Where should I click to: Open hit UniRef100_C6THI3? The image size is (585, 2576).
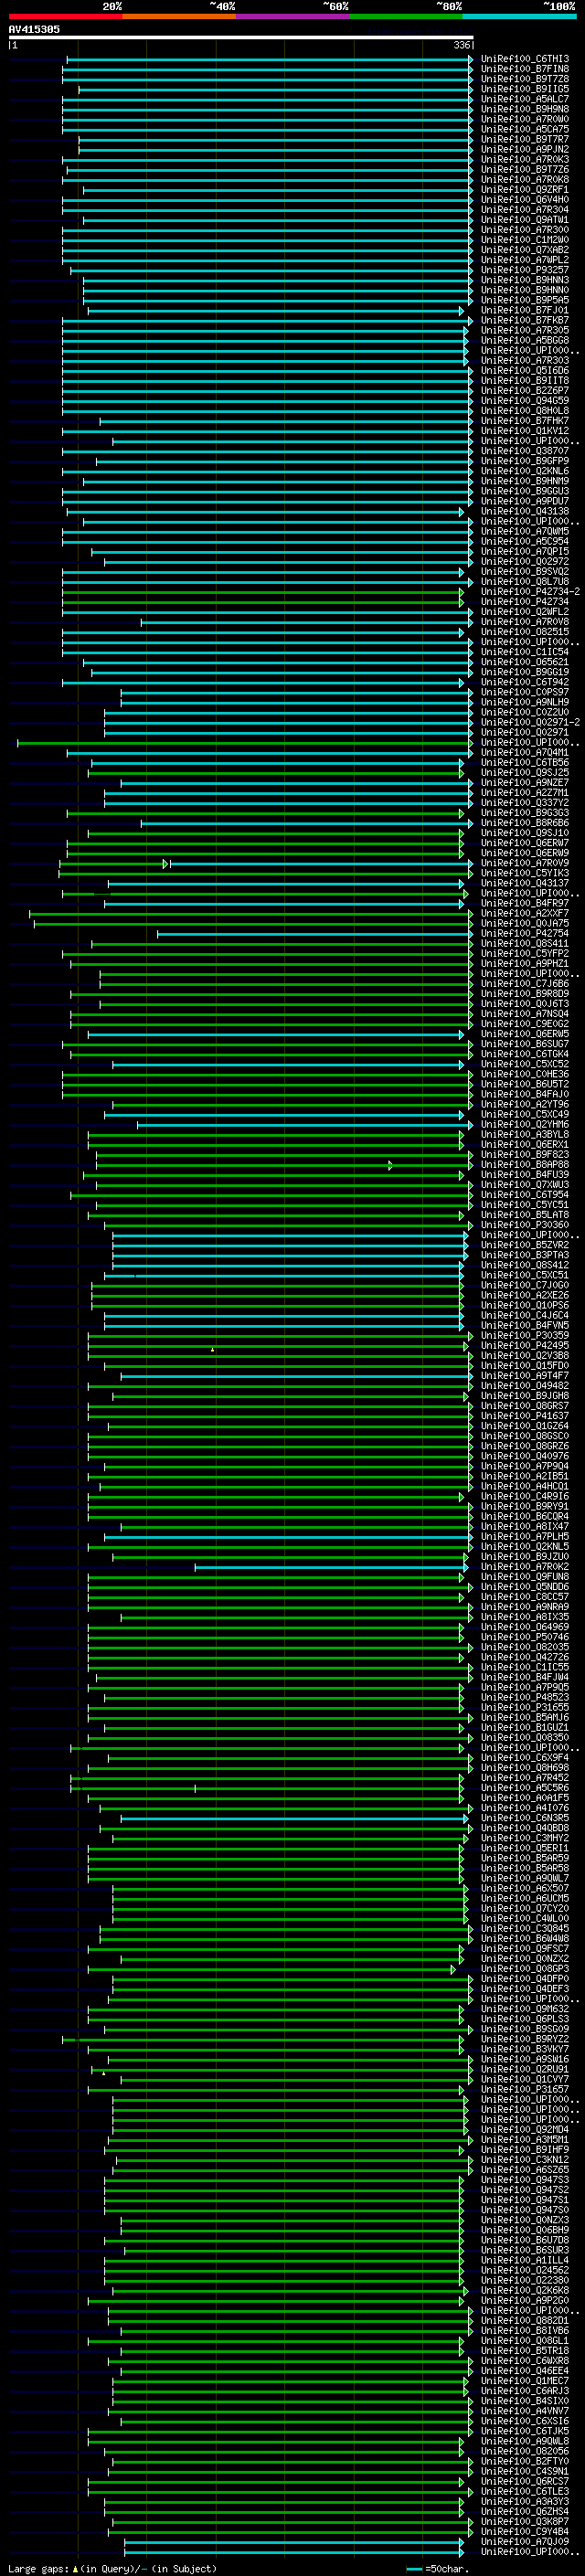click(x=525, y=59)
